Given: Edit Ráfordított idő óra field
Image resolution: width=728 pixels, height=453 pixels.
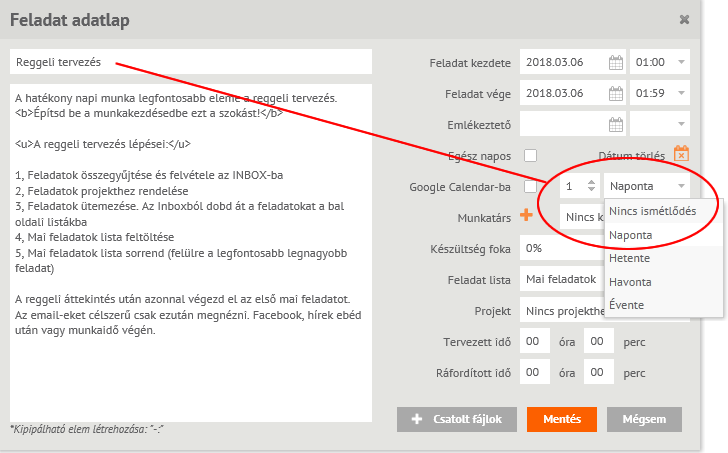Looking at the screenshot, I should [535, 372].
